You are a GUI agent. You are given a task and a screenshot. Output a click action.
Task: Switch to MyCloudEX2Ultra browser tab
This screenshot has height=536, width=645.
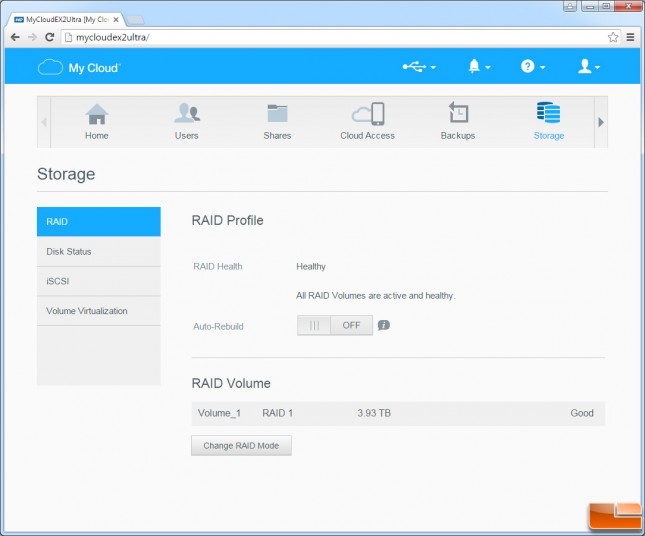pyautogui.click(x=67, y=19)
